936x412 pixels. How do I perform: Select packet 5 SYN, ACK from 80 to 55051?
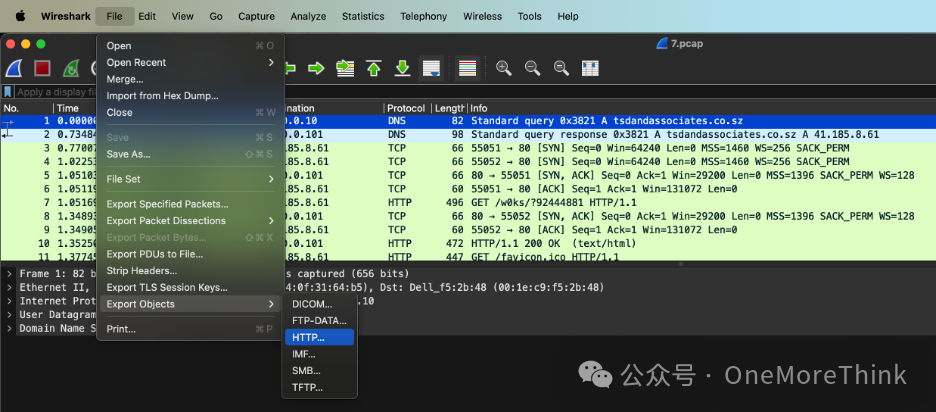pyautogui.click(x=468, y=175)
